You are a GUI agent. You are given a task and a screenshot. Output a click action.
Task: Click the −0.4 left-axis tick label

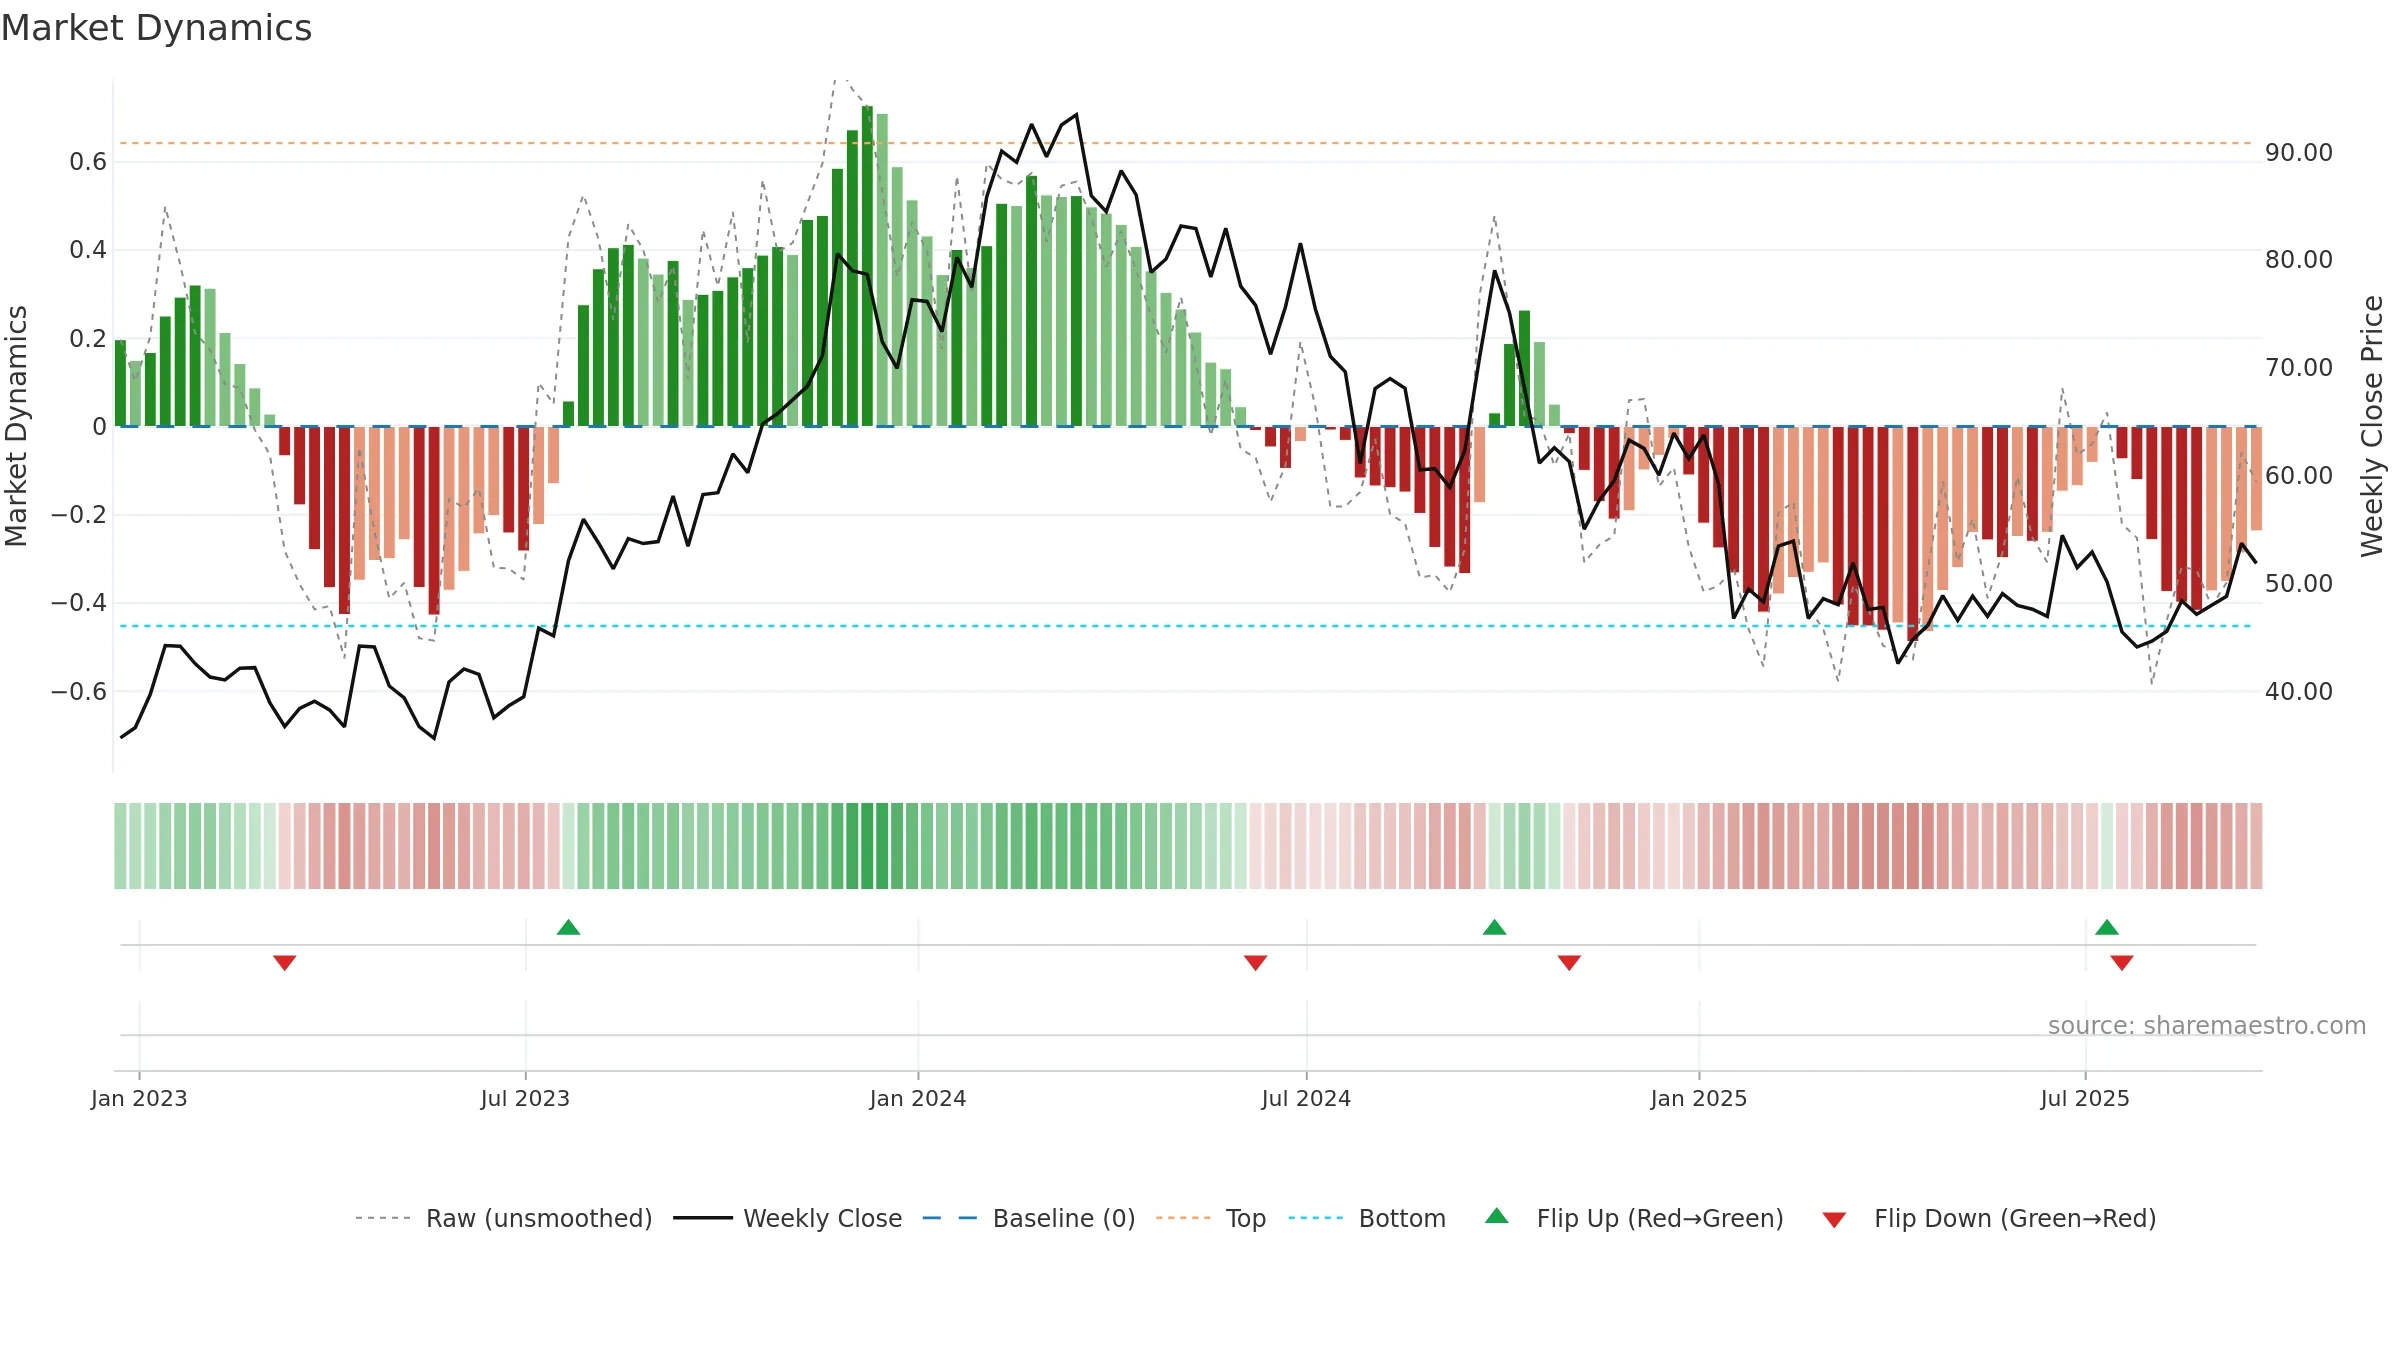coord(79,602)
